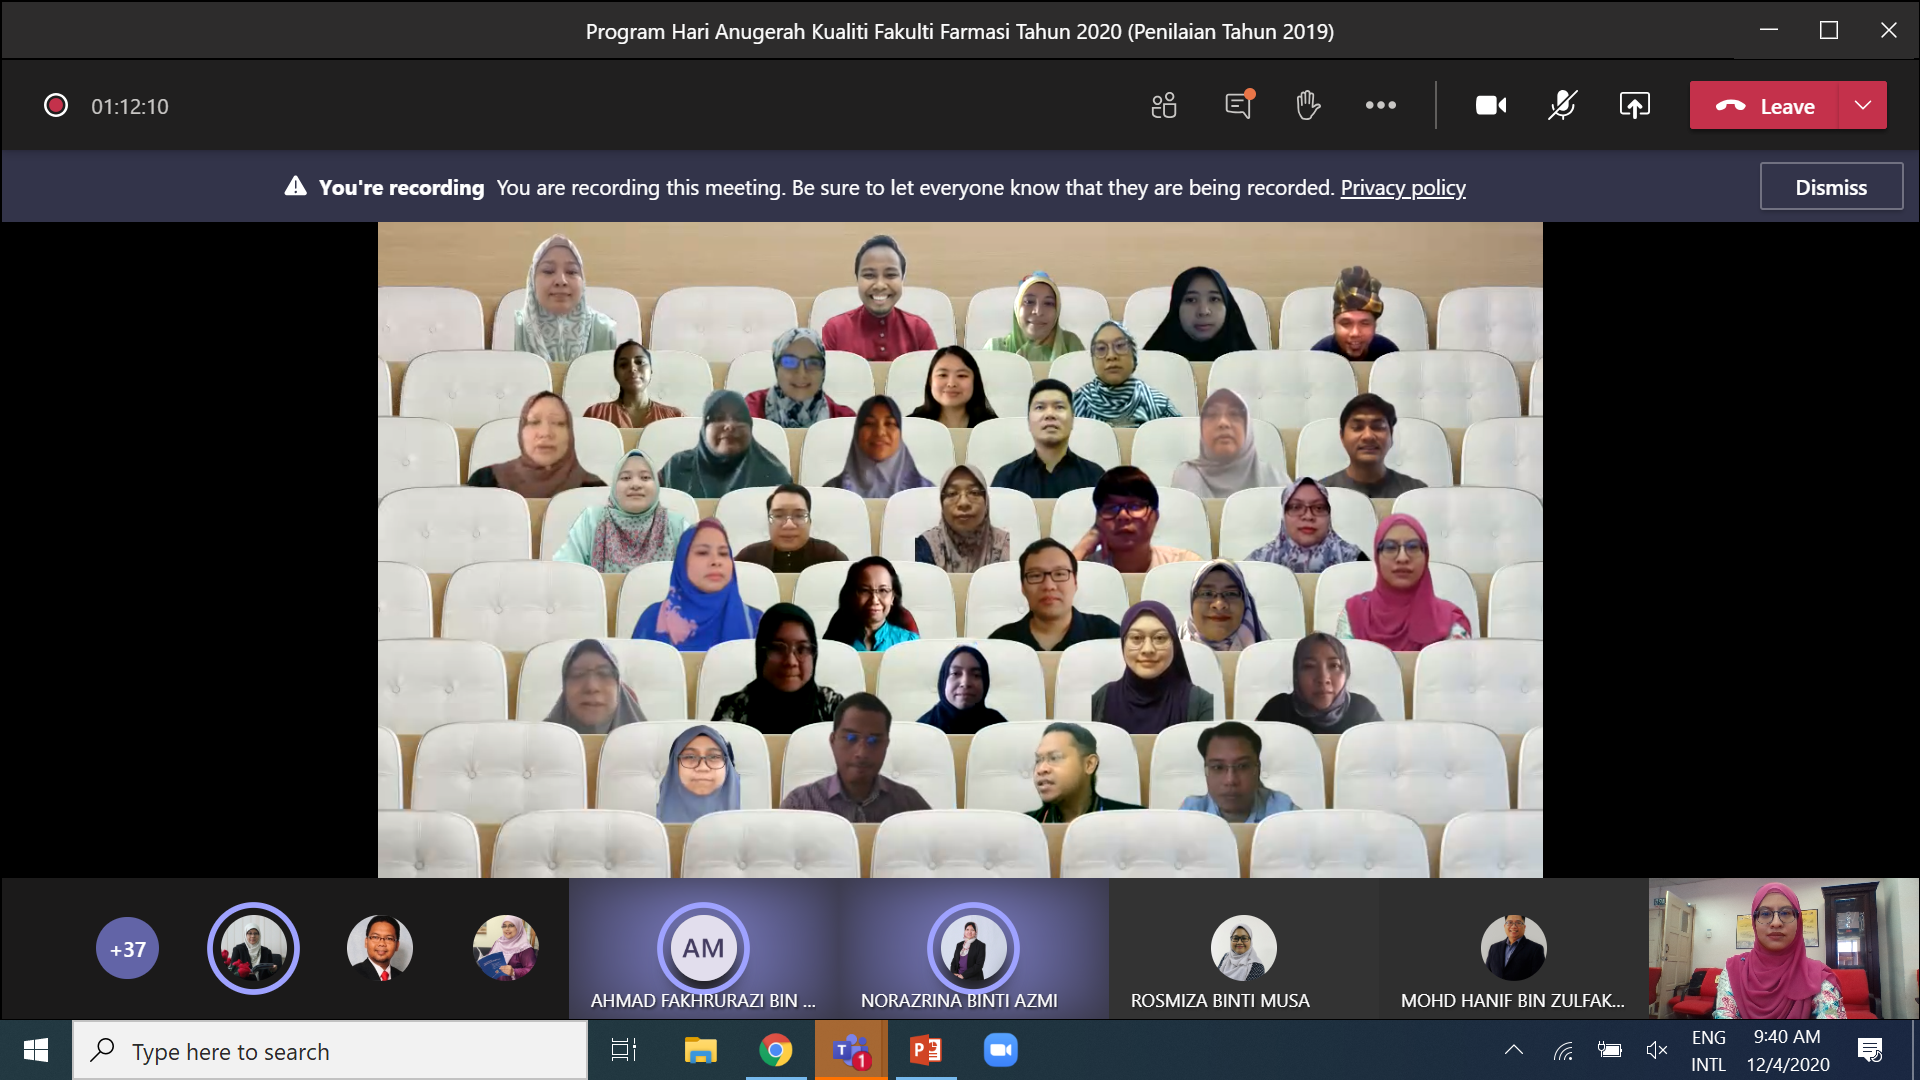Select Norazrina Binti Azmi participant tile
Image resolution: width=1920 pixels, height=1080 pixels.
[973, 949]
